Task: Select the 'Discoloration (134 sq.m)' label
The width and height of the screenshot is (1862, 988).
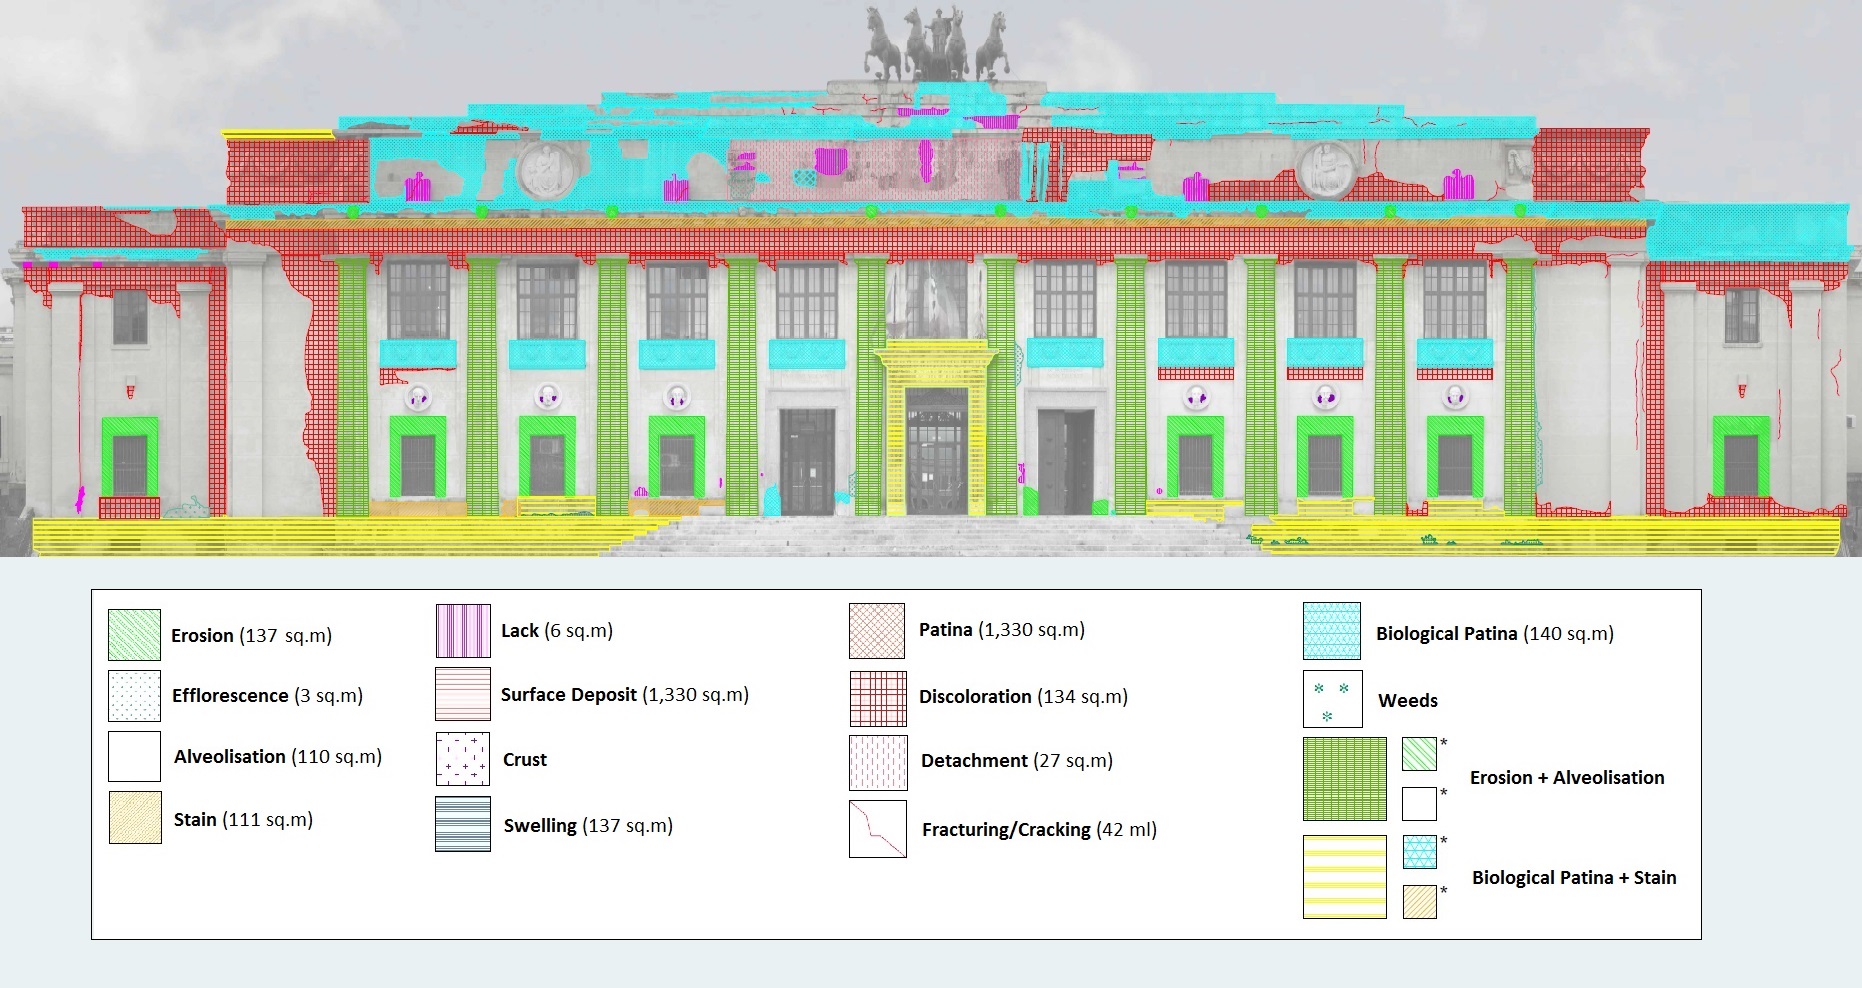Action: point(1023,697)
